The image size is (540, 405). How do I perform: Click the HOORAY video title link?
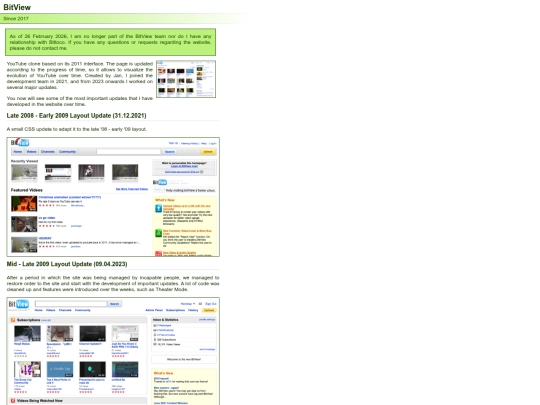point(45,238)
